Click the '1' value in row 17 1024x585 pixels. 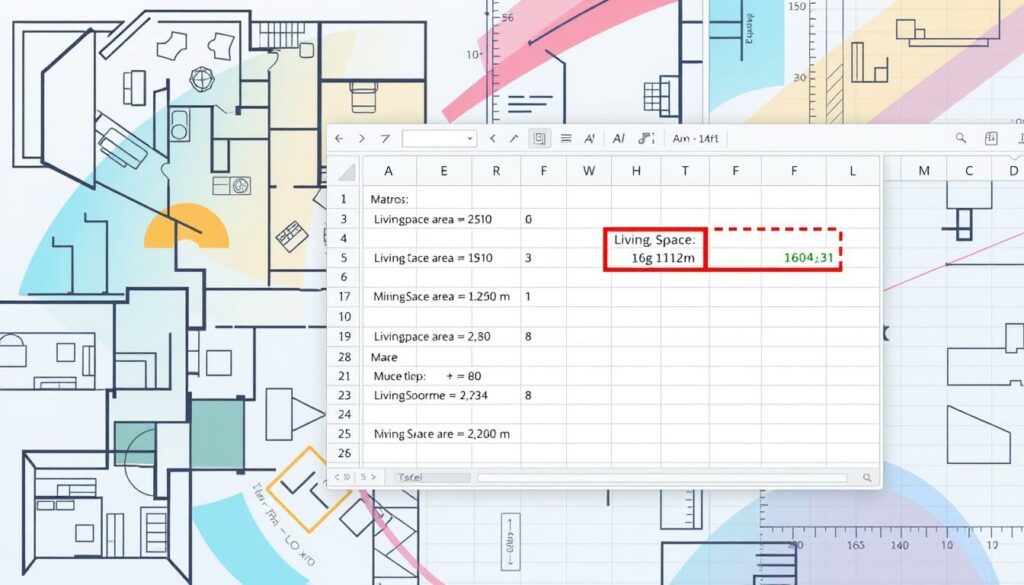point(528,296)
